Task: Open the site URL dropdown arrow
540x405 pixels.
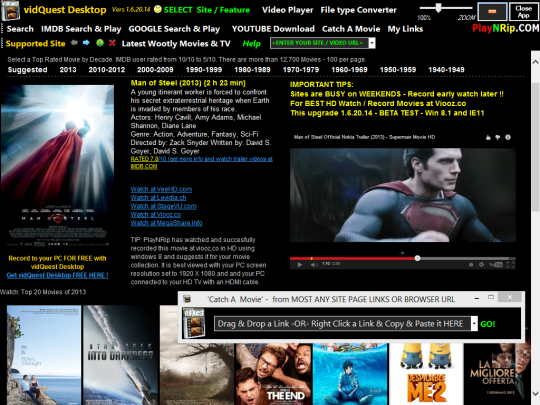Action: click(372, 43)
